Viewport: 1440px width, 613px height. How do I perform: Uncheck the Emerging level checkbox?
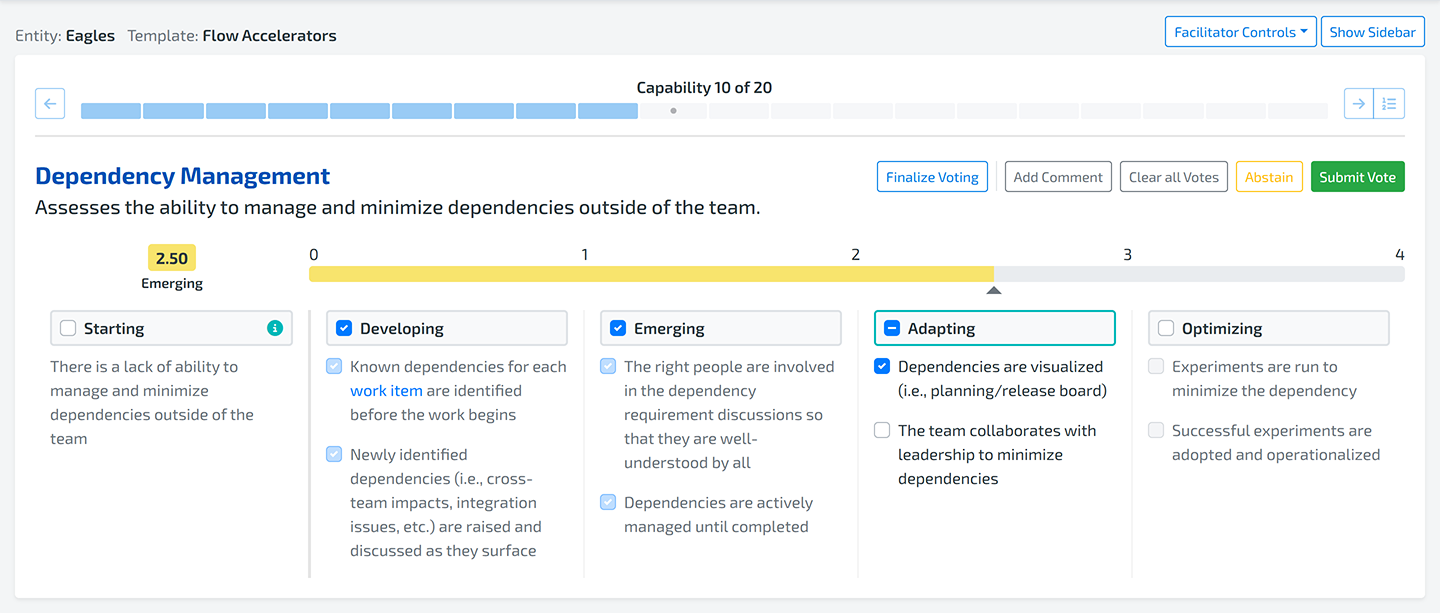(618, 328)
